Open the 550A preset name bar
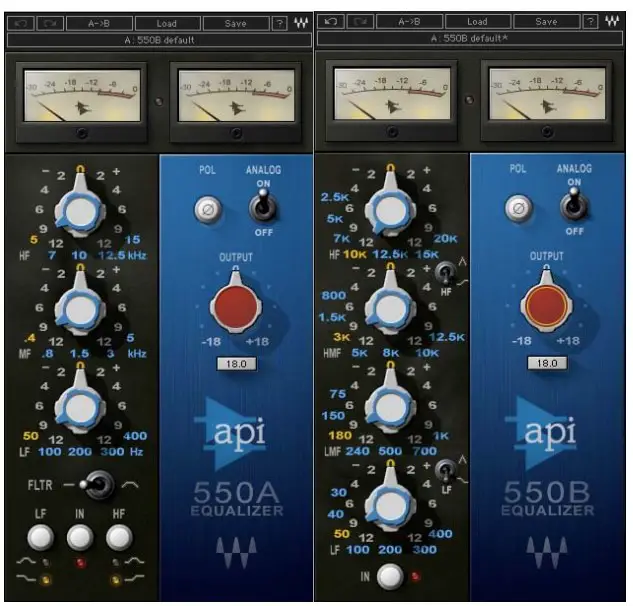The height and width of the screenshot is (606, 633). point(159,40)
